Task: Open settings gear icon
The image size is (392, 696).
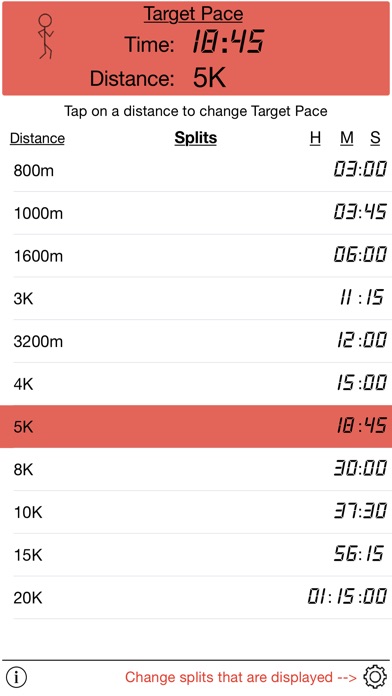Action: pos(375,677)
